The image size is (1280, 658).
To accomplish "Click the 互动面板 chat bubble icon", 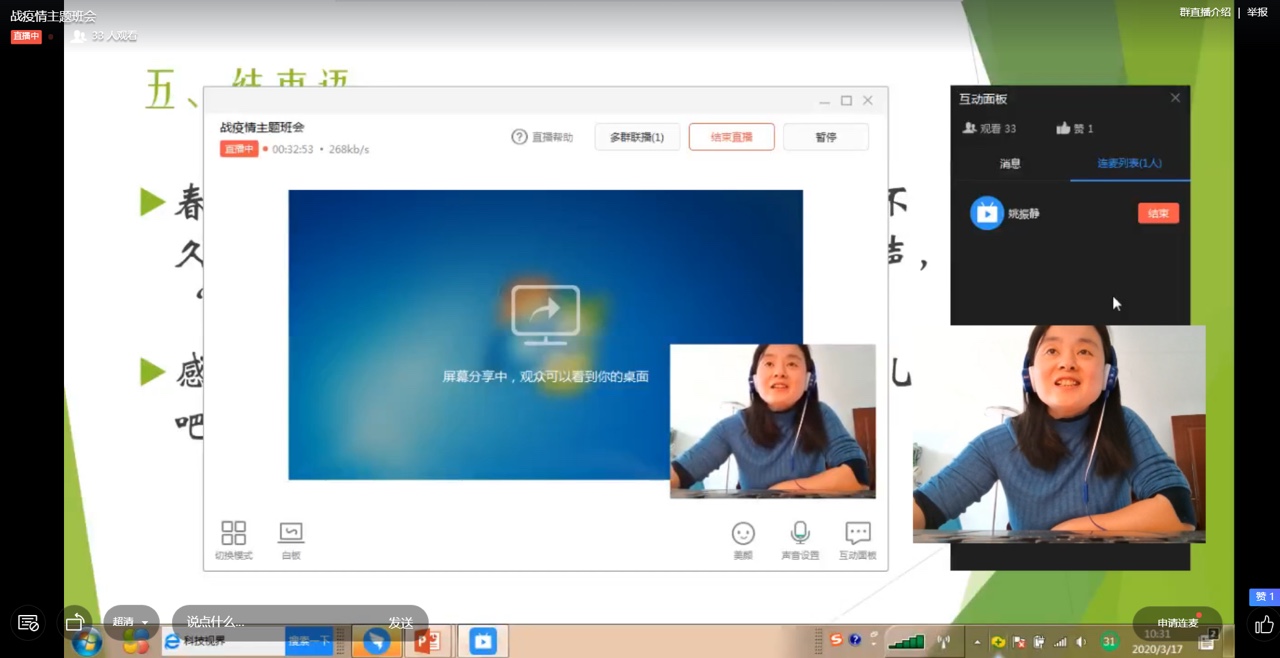I will click(857, 534).
